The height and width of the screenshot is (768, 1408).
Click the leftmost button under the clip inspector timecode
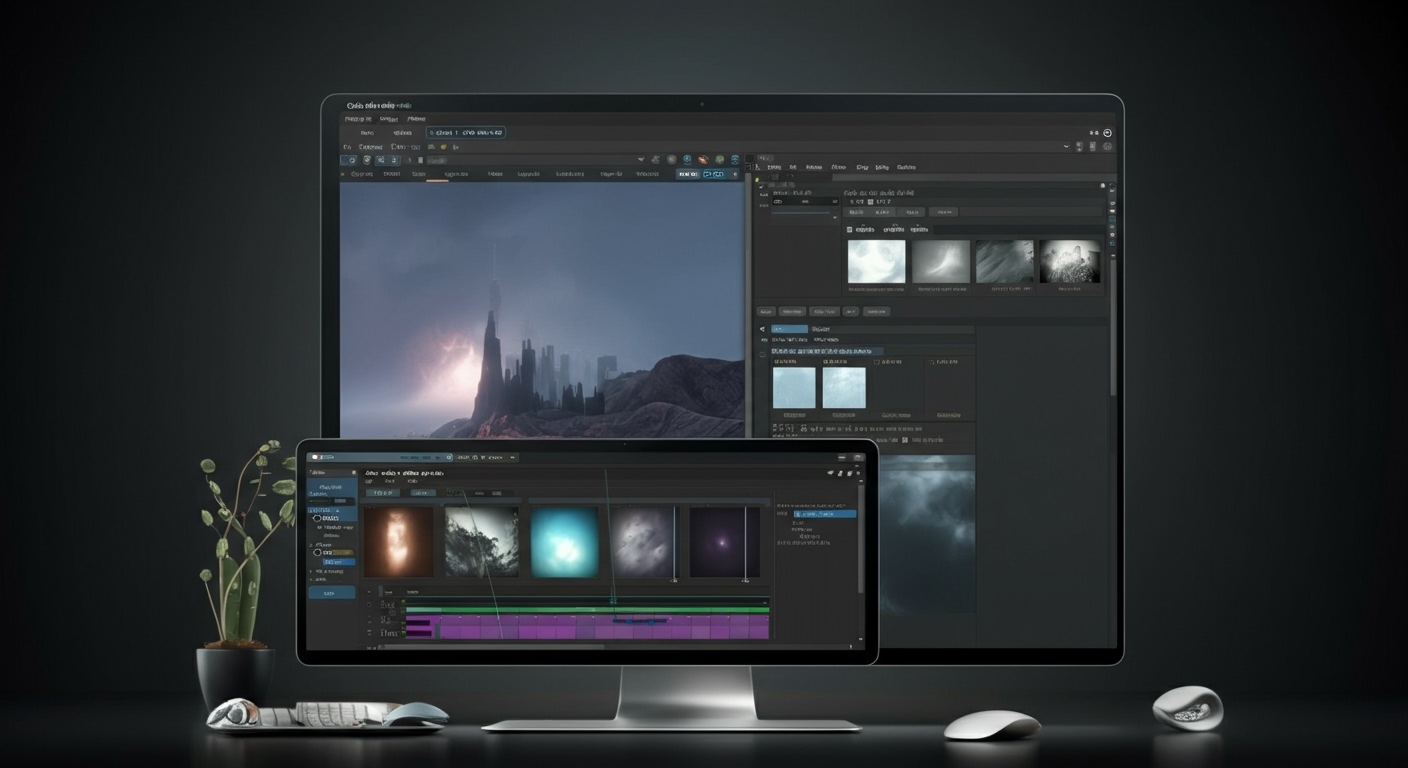click(855, 212)
